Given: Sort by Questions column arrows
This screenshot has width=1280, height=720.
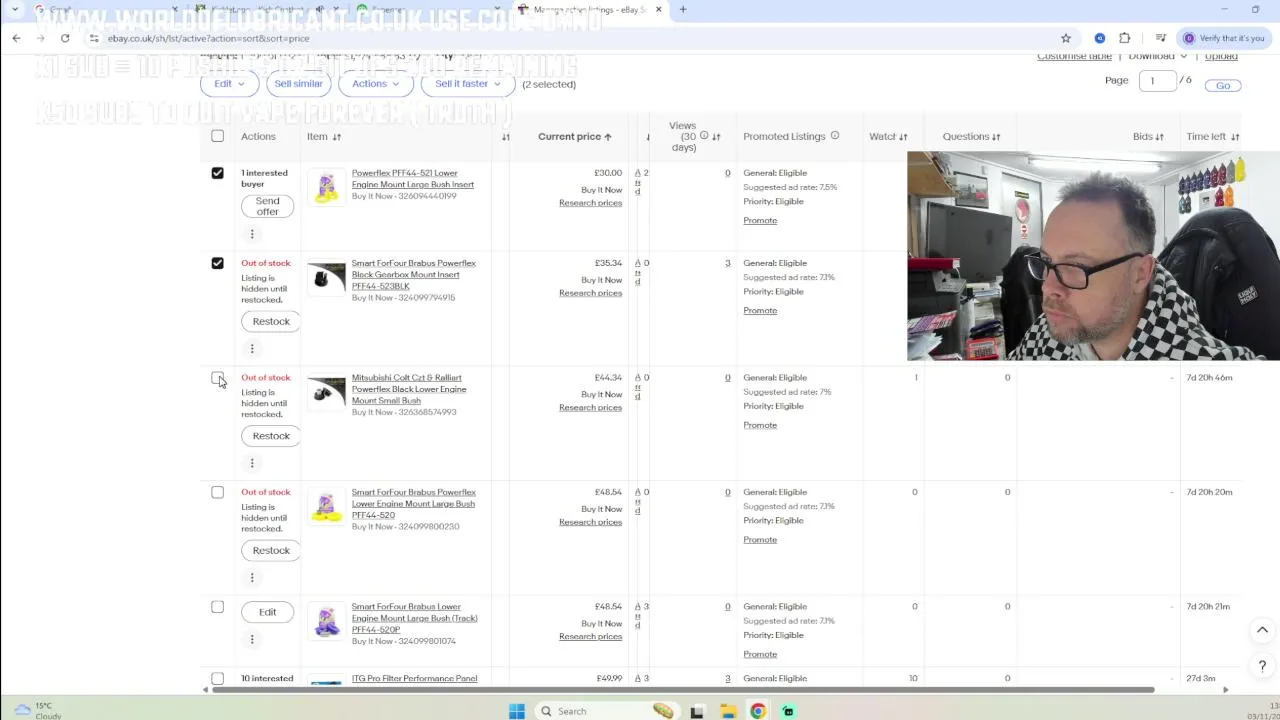Looking at the screenshot, I should coord(996,137).
